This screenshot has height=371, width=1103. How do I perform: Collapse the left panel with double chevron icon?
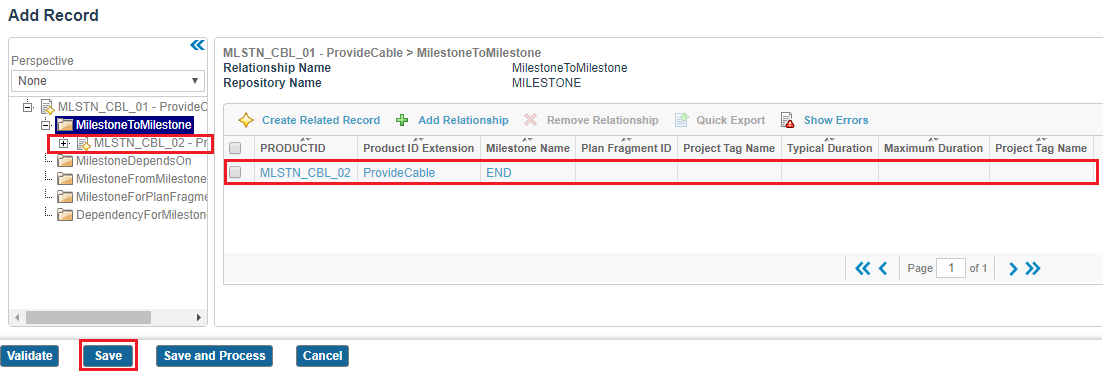pos(198,46)
